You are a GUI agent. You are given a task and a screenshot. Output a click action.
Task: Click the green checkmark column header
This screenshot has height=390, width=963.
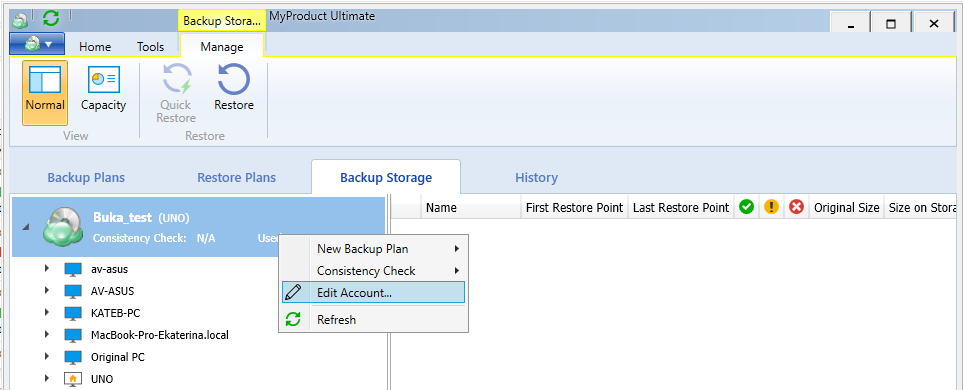click(x=746, y=207)
